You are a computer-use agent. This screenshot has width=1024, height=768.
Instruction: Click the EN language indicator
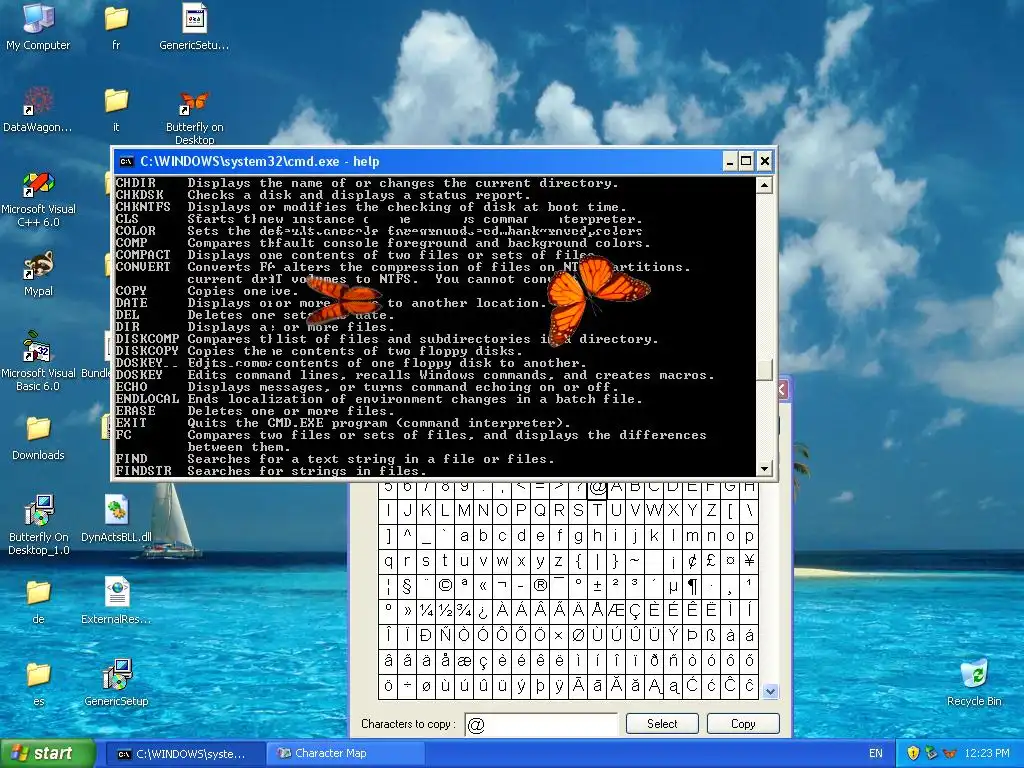tap(876, 753)
